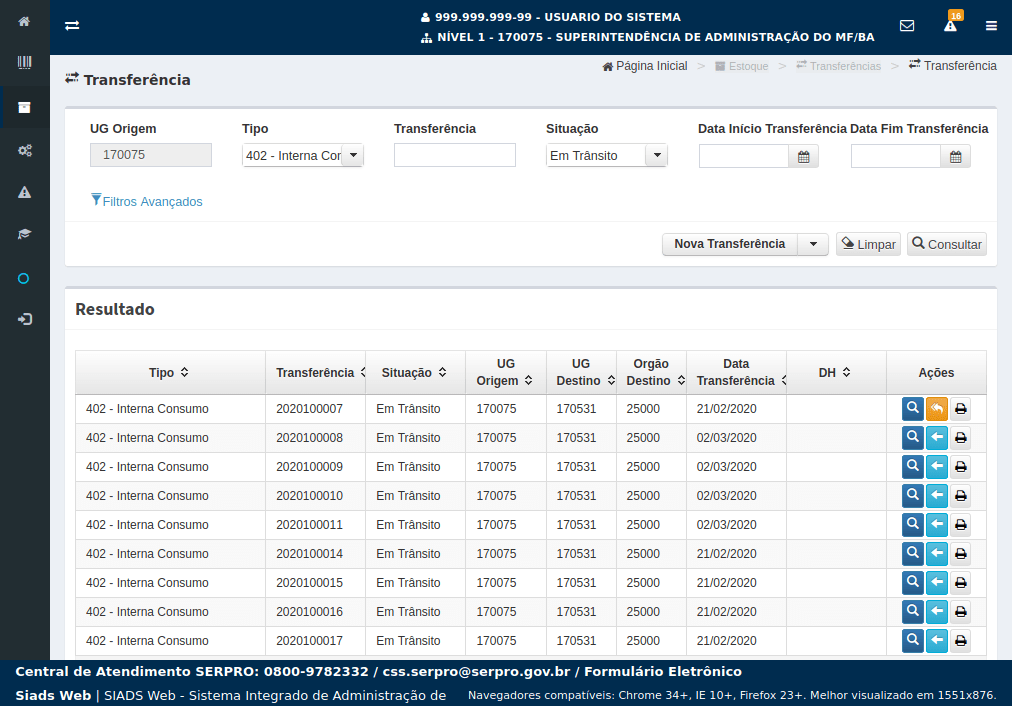Open the mail envelope icon
Viewport: 1012px width, 706px height.
pyautogui.click(x=907, y=26)
